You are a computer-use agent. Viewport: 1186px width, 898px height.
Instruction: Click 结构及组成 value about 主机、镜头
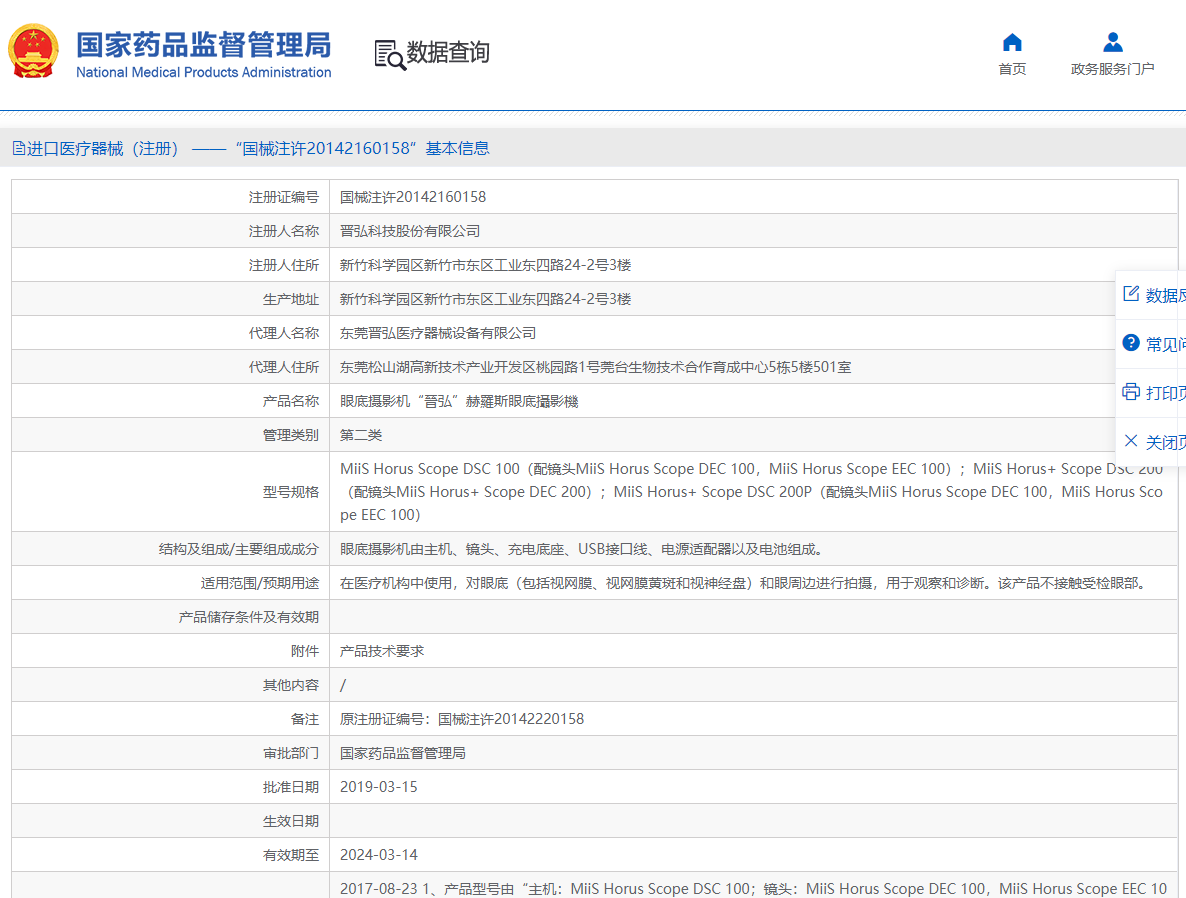point(582,549)
